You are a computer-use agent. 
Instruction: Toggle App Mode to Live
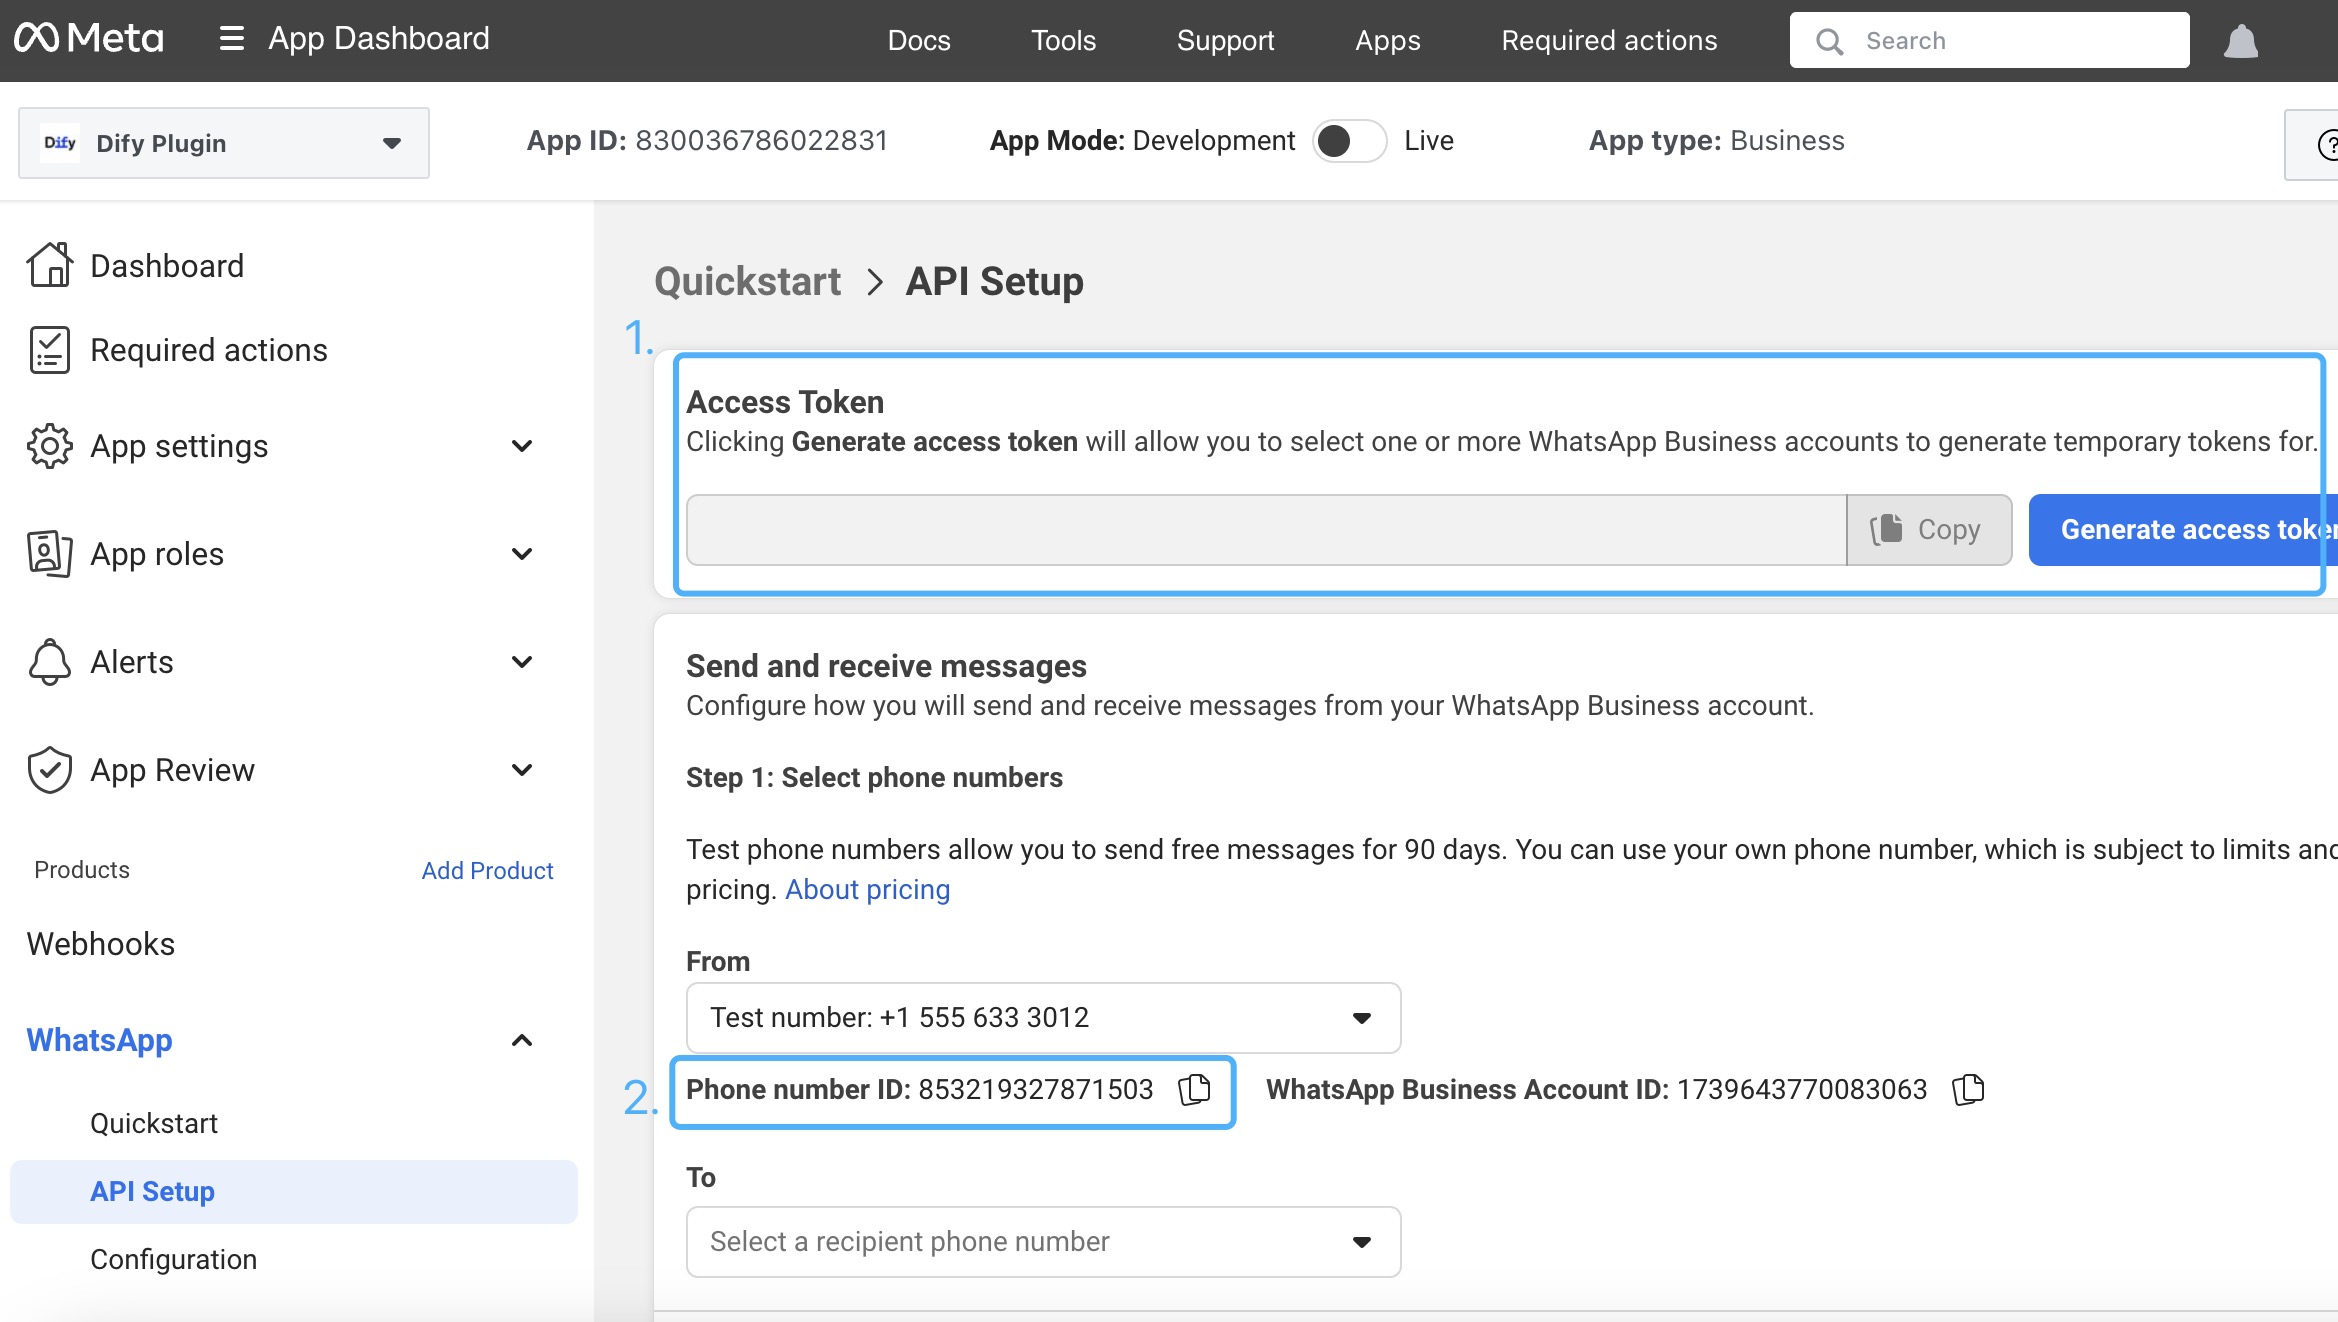tap(1349, 141)
